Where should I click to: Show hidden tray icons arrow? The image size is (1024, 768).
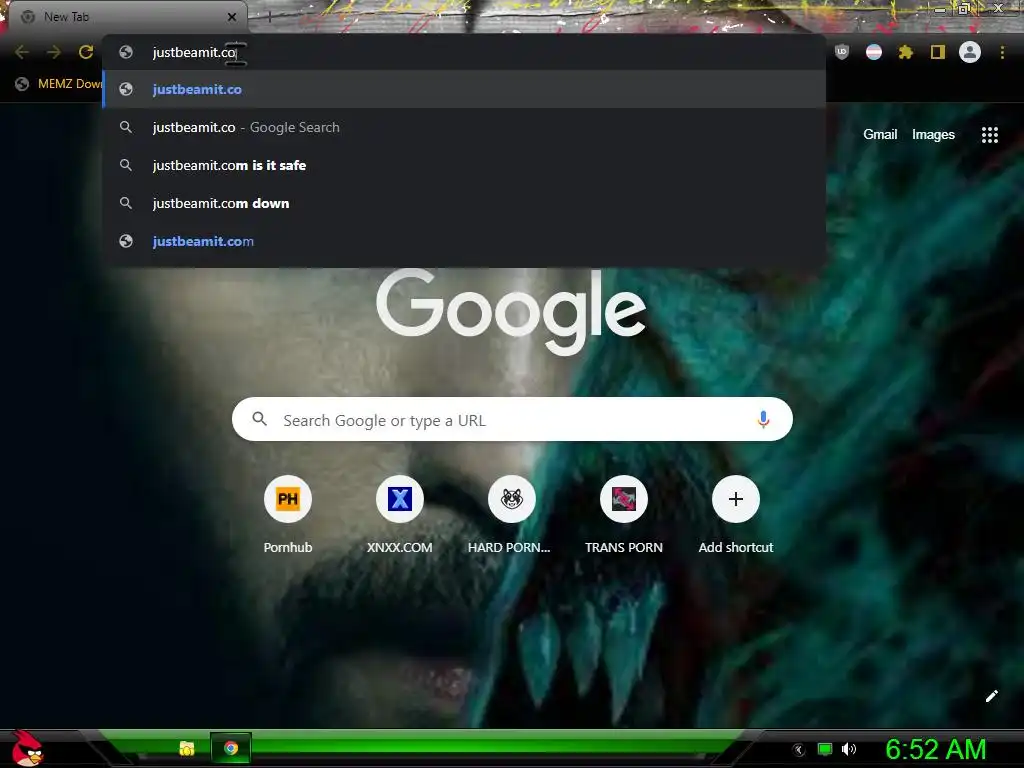799,750
